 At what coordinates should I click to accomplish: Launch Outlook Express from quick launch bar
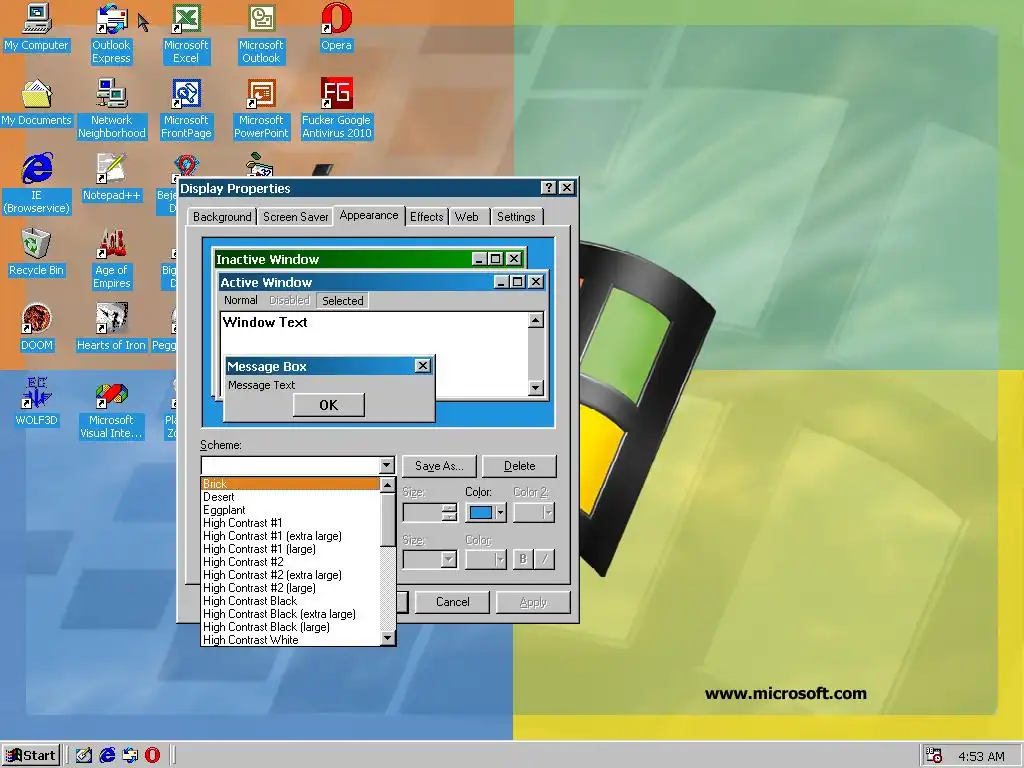130,756
